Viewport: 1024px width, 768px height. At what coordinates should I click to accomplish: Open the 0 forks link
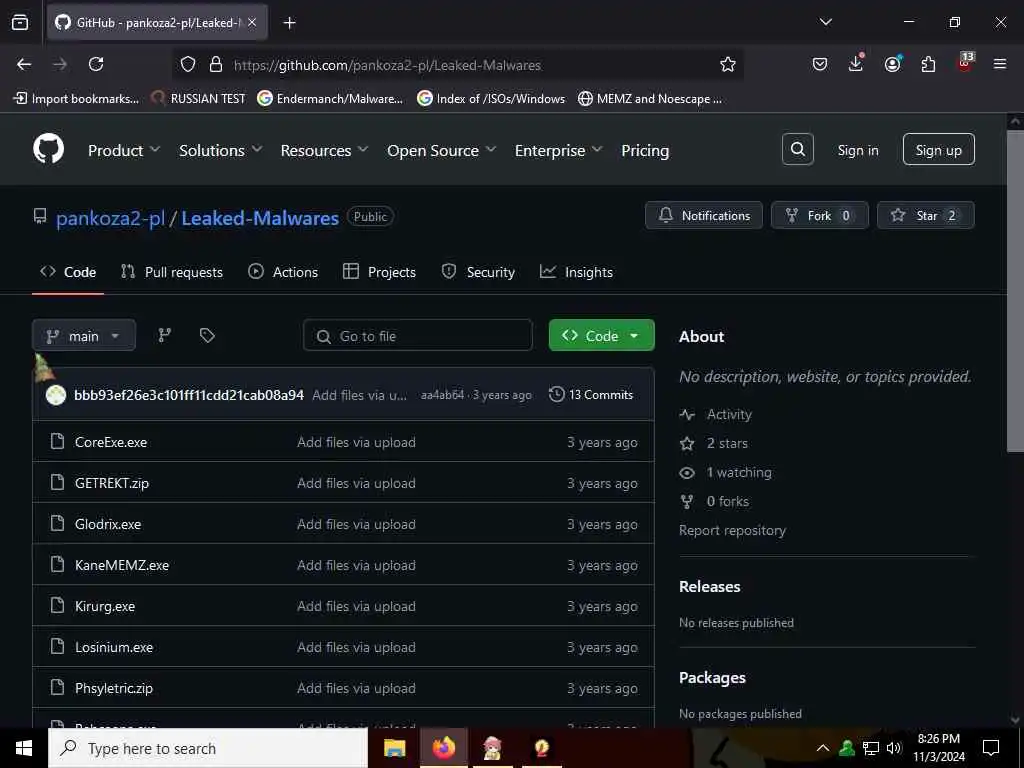714,501
